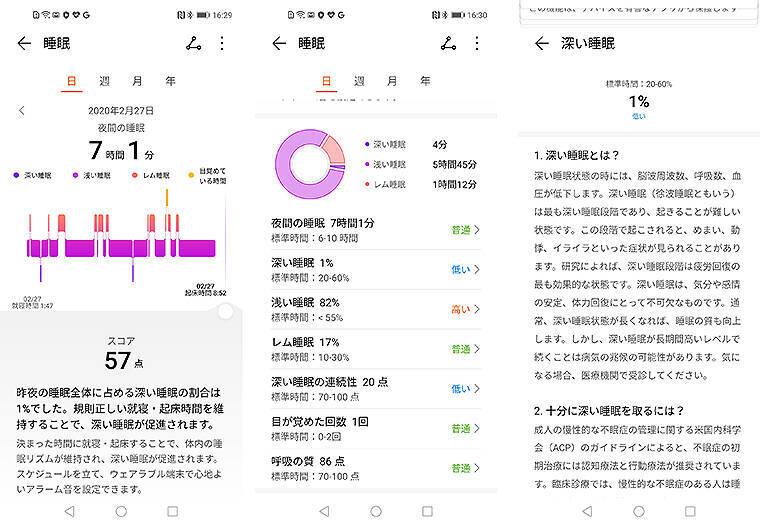760x525 pixels.
Task: Open レム睡眠 17% details row
Action: click(x=376, y=349)
